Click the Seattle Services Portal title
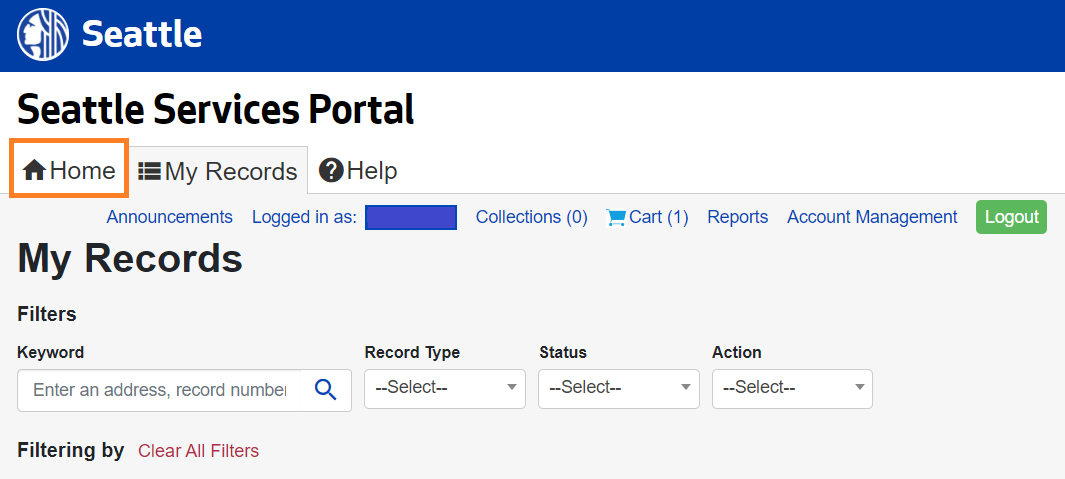 click(x=215, y=108)
